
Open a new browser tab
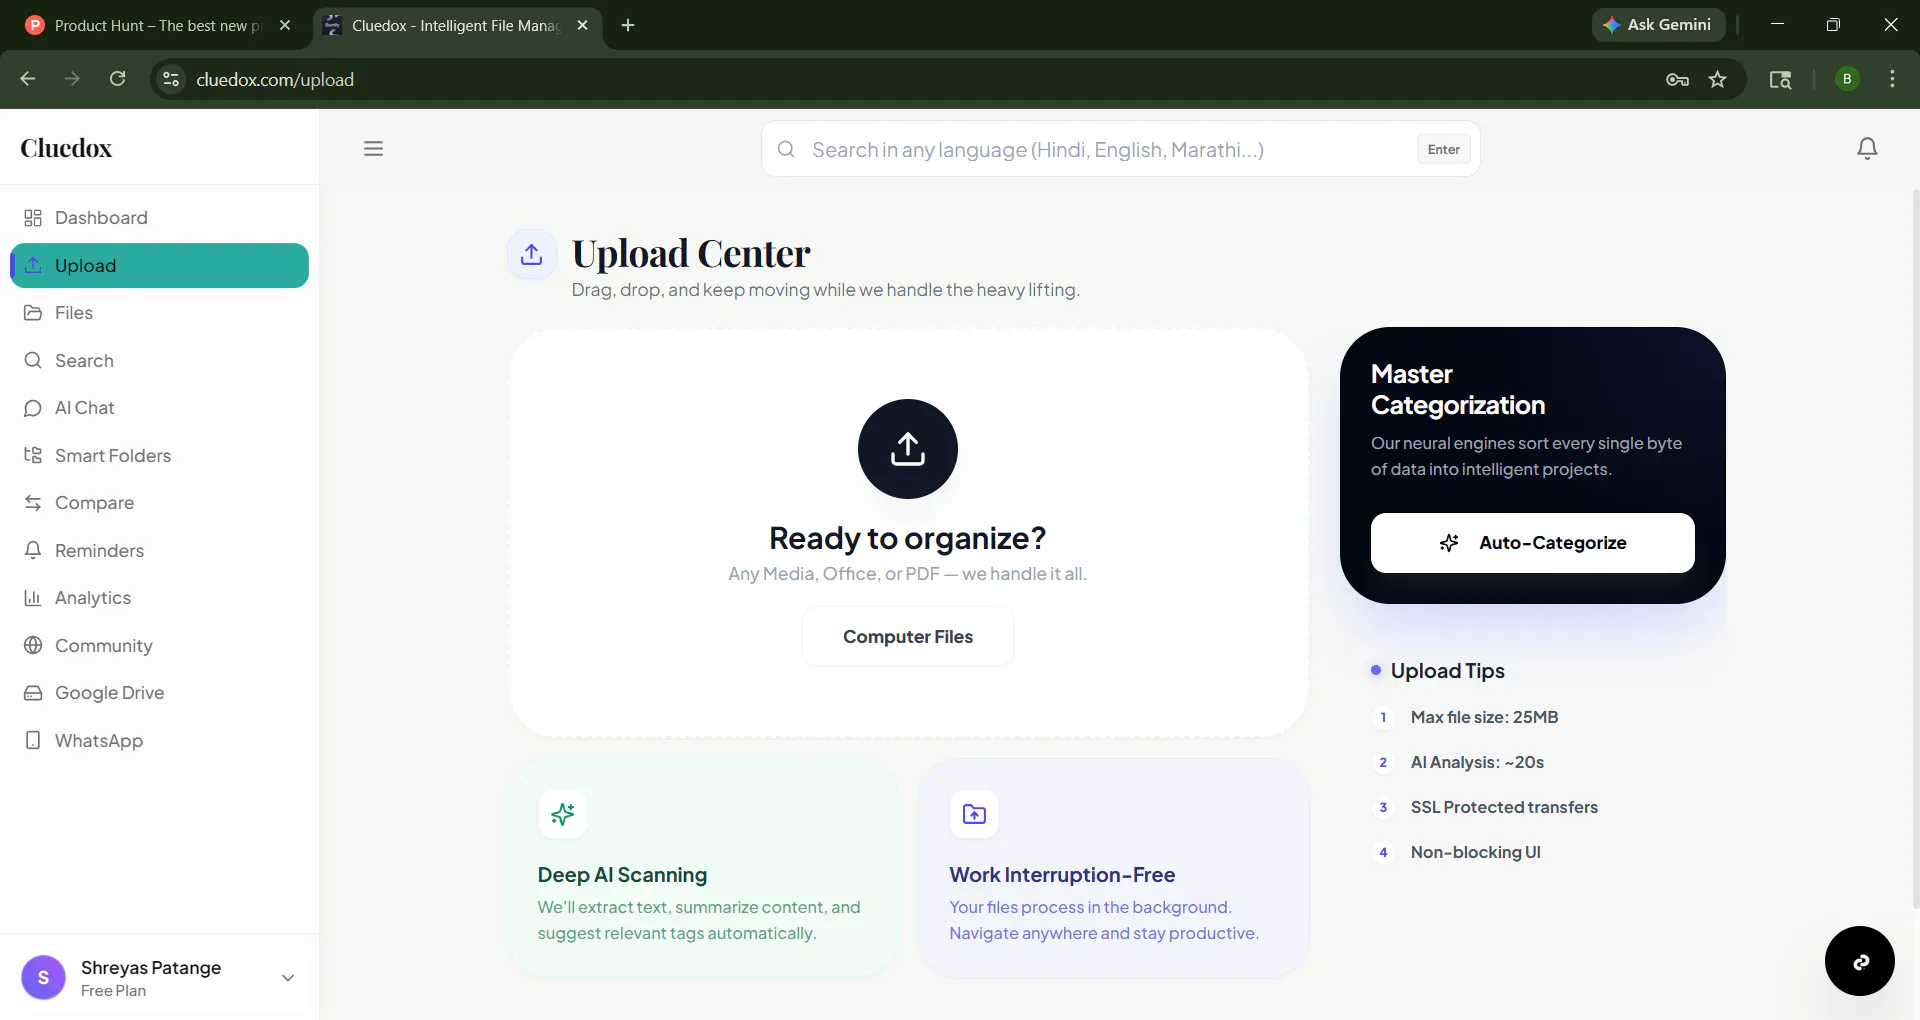click(x=628, y=25)
